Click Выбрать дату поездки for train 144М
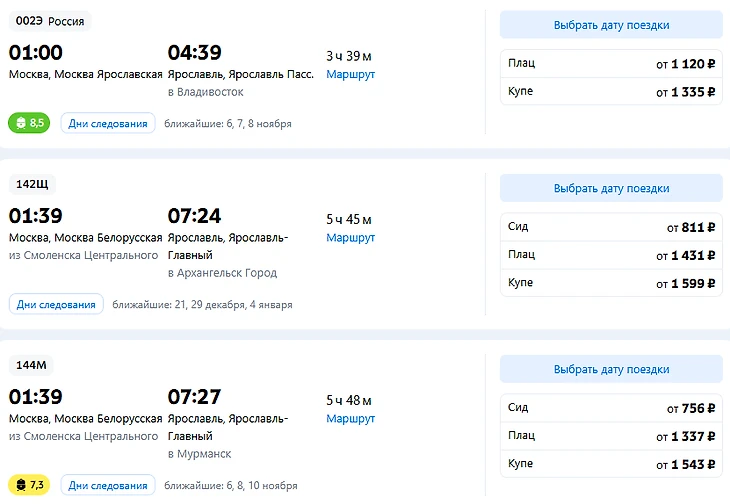 coord(611,369)
